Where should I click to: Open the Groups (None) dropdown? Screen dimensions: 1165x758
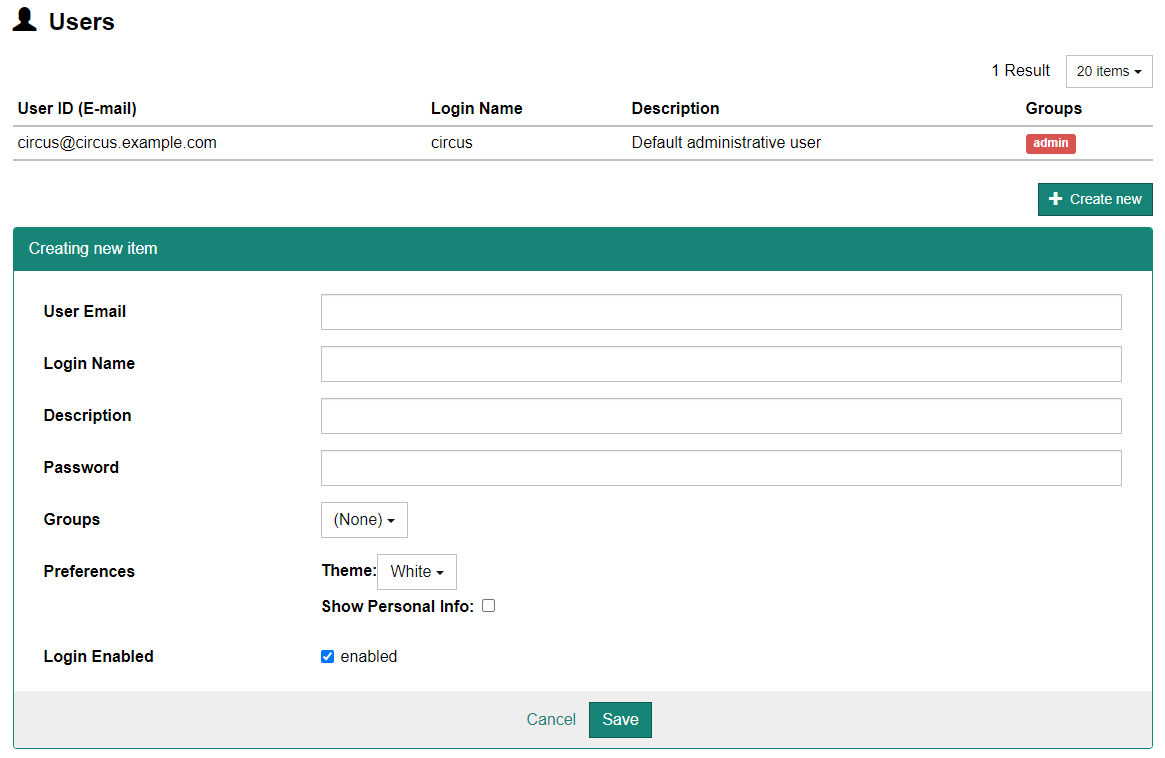pyautogui.click(x=364, y=519)
